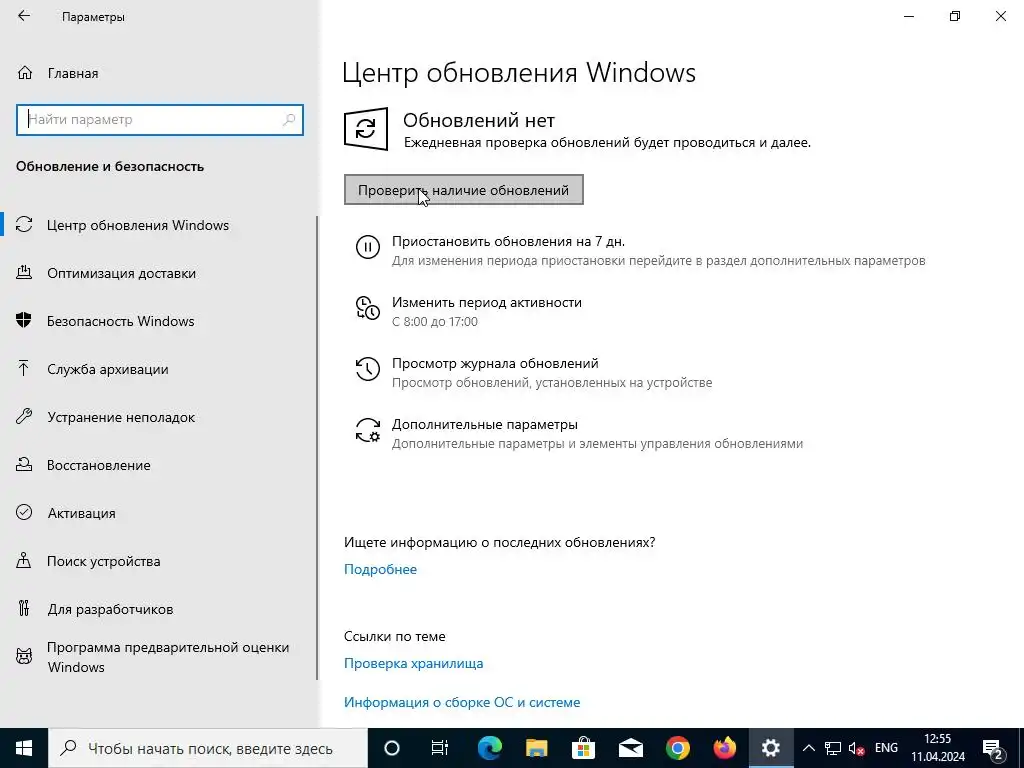Click the wrench icon for Устранение неполадок

coord(24,417)
